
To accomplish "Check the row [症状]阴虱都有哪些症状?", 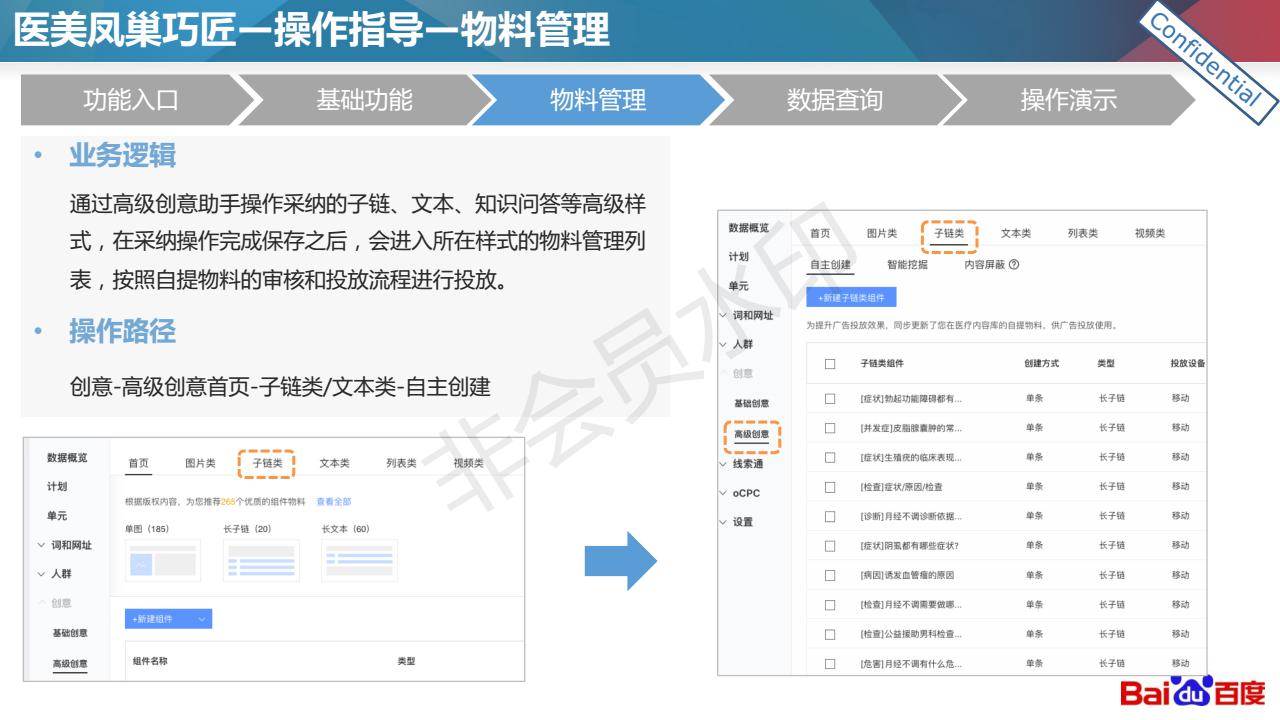I will [x=830, y=546].
